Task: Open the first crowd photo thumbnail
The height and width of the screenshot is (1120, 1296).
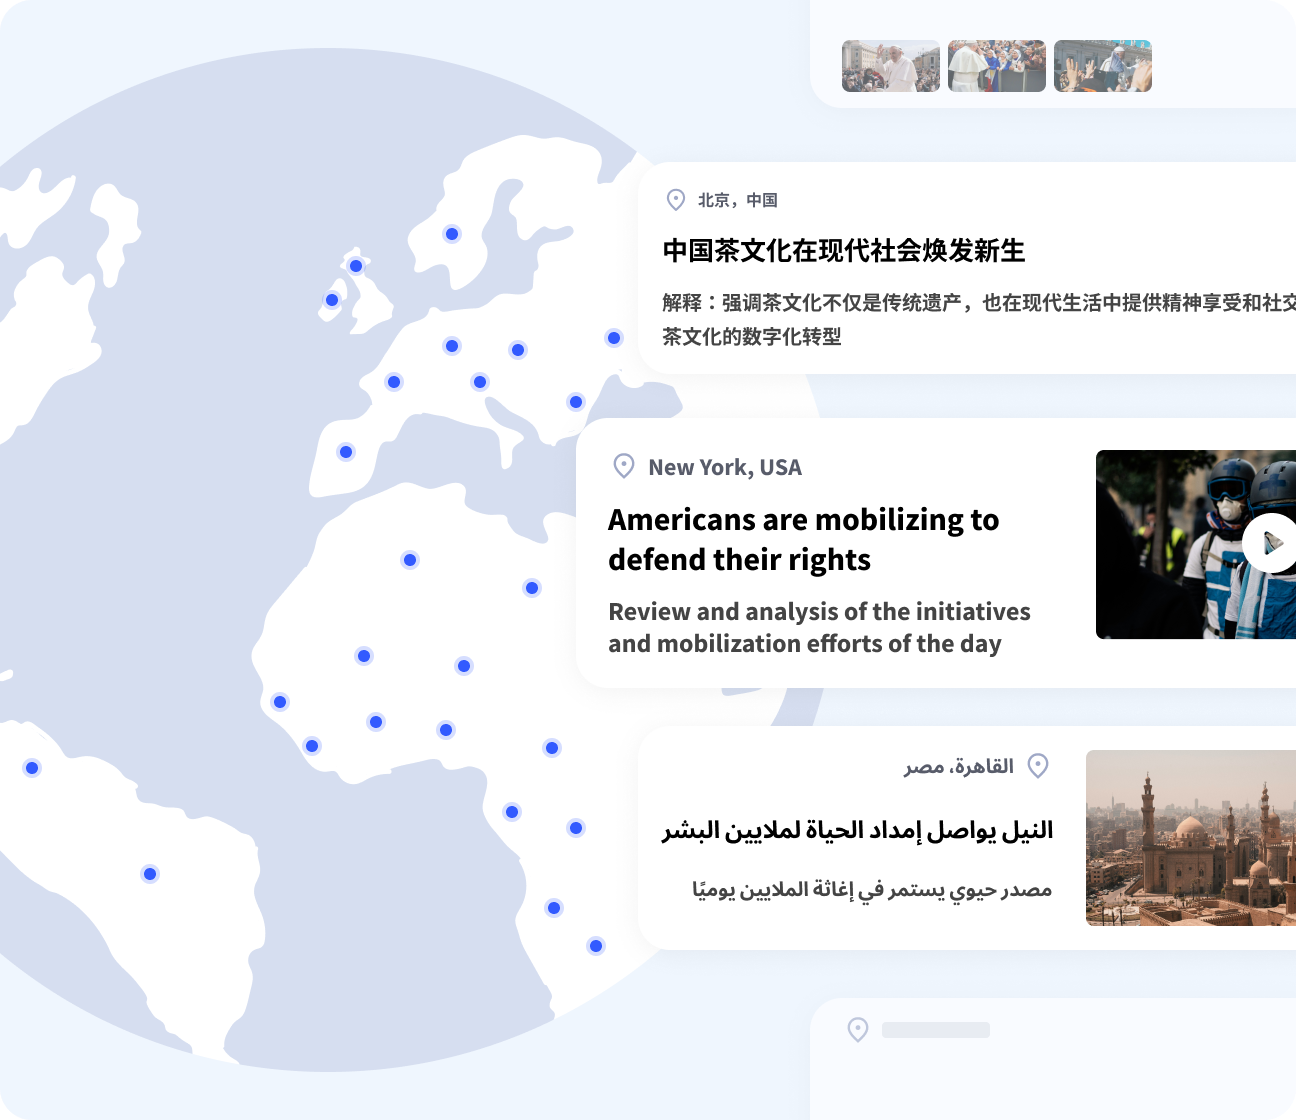Action: [x=891, y=66]
